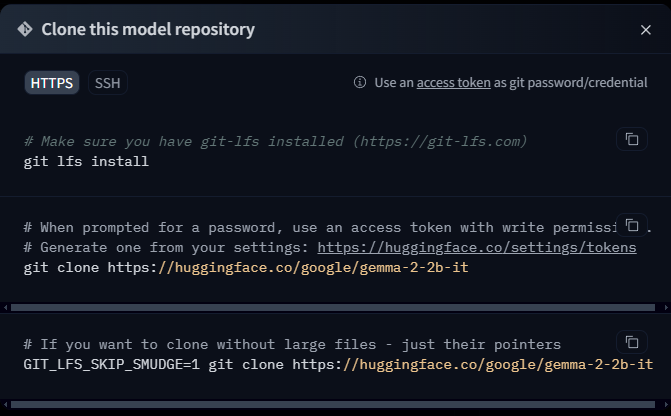Select the HTTPS tab
Screen dimensions: 671x416
point(51,83)
